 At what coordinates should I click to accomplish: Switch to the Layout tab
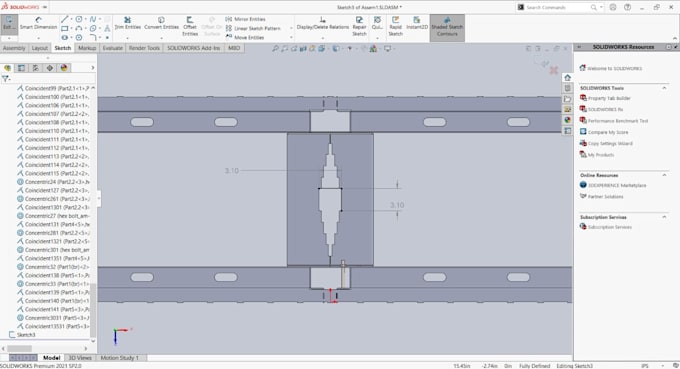point(40,48)
